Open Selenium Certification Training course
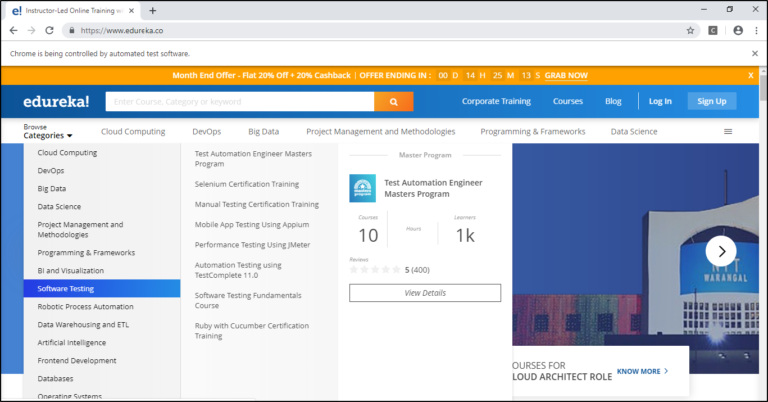768x402 pixels. click(x=246, y=184)
